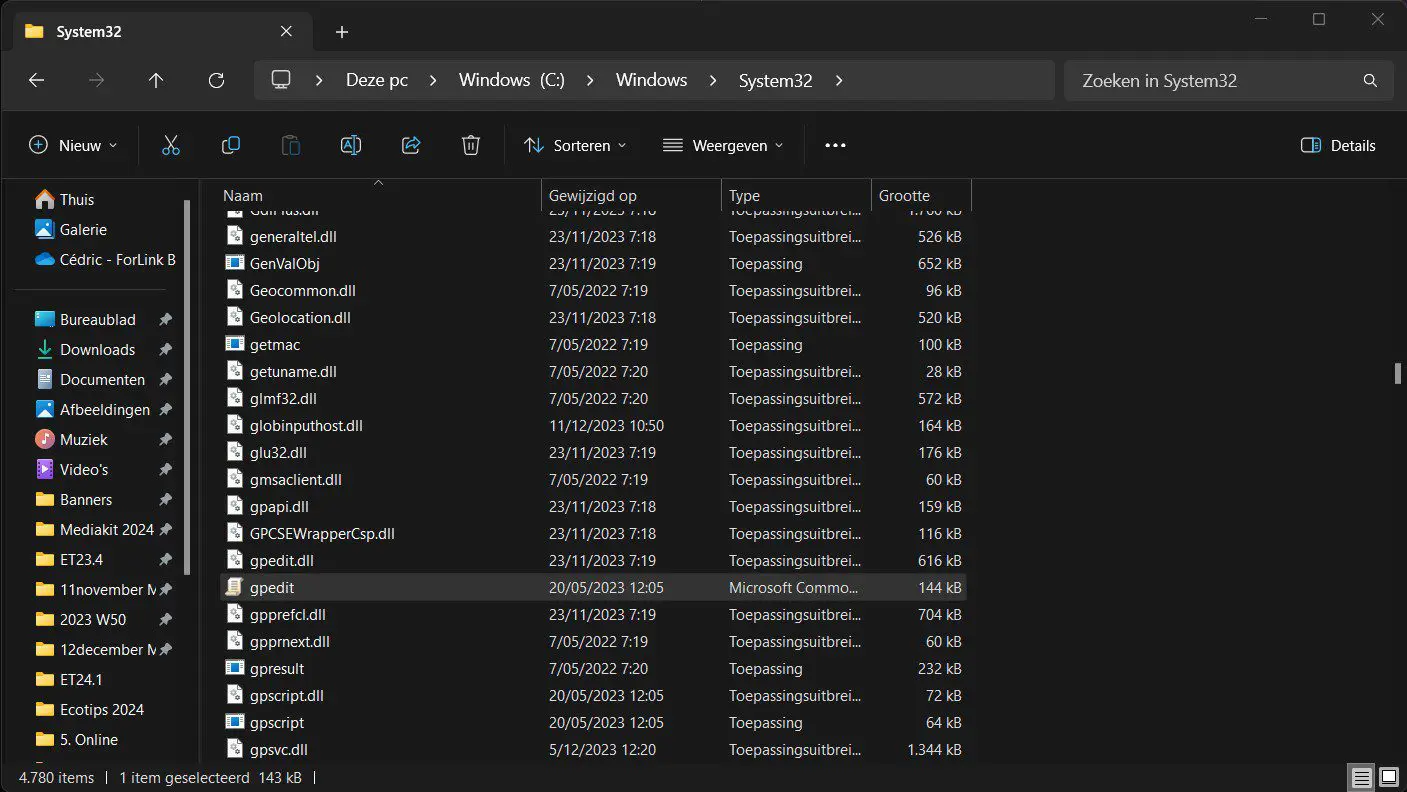Expand chevron after Windows (C:) in breadcrumb
Image resolution: width=1407 pixels, height=792 pixels.
click(590, 81)
